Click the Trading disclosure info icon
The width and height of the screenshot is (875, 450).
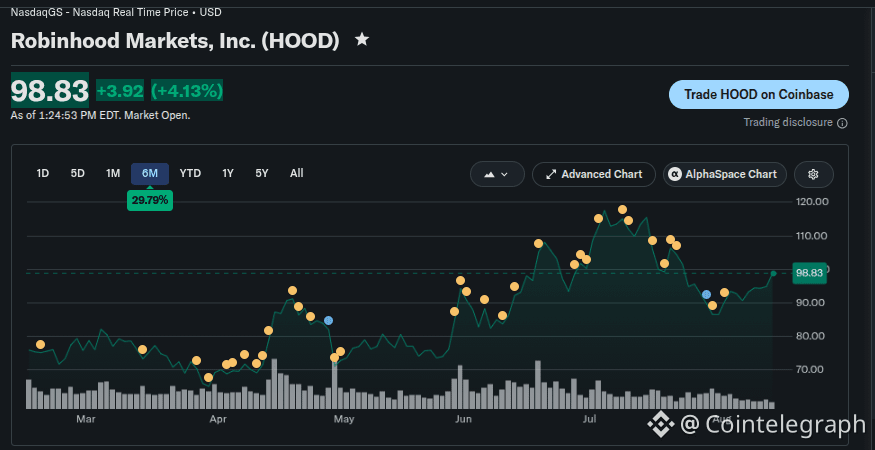842,123
